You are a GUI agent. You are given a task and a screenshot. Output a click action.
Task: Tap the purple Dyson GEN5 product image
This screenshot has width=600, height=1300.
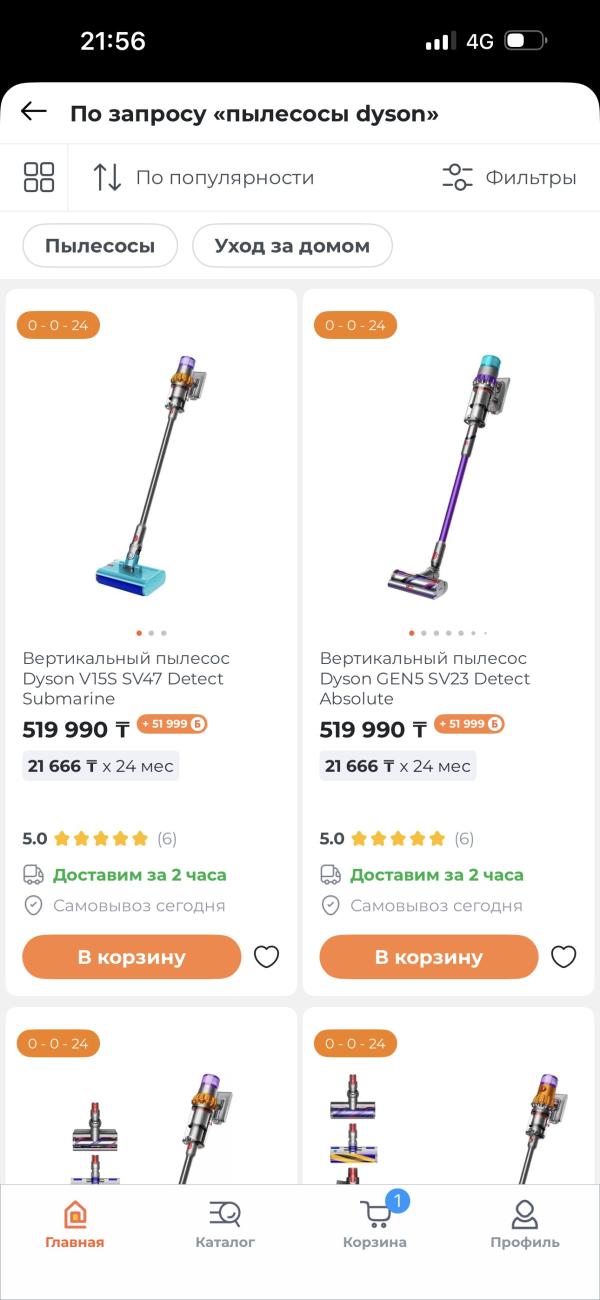pyautogui.click(x=449, y=470)
